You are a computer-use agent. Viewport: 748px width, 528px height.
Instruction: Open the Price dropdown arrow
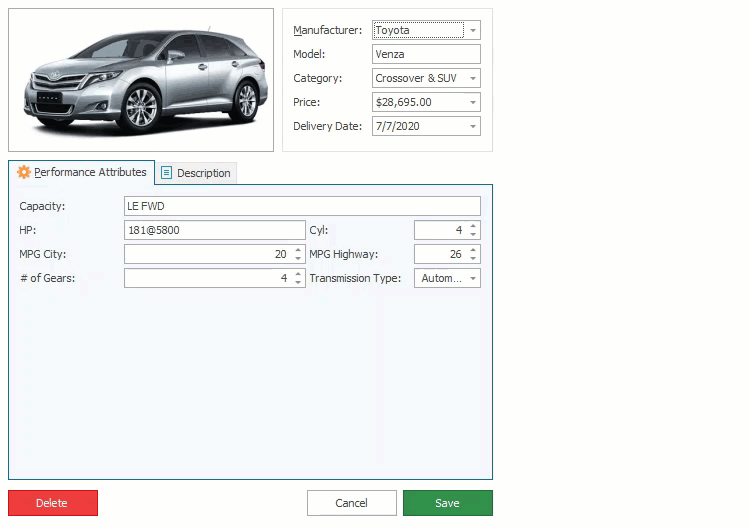(x=473, y=102)
